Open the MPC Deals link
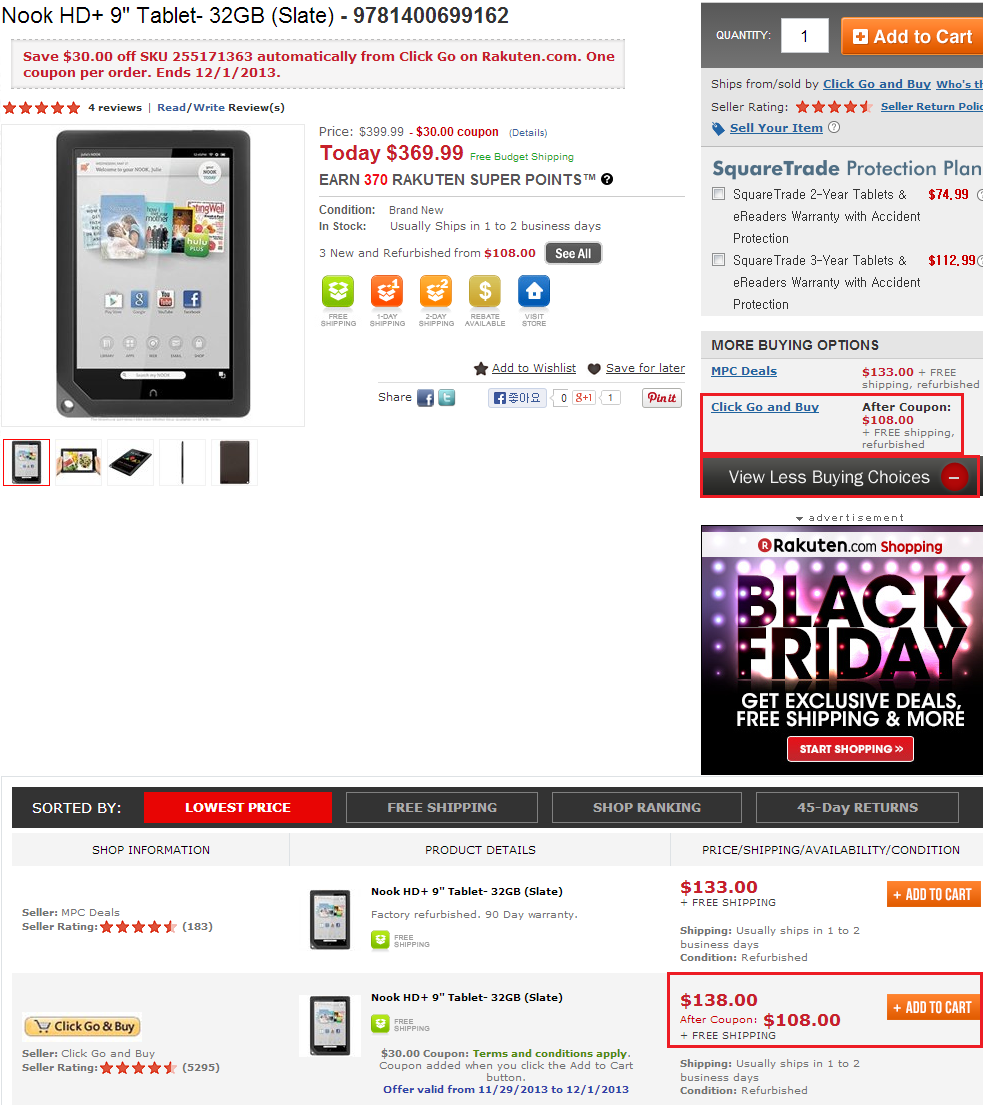Screen dimensions: 983x1105 point(744,371)
